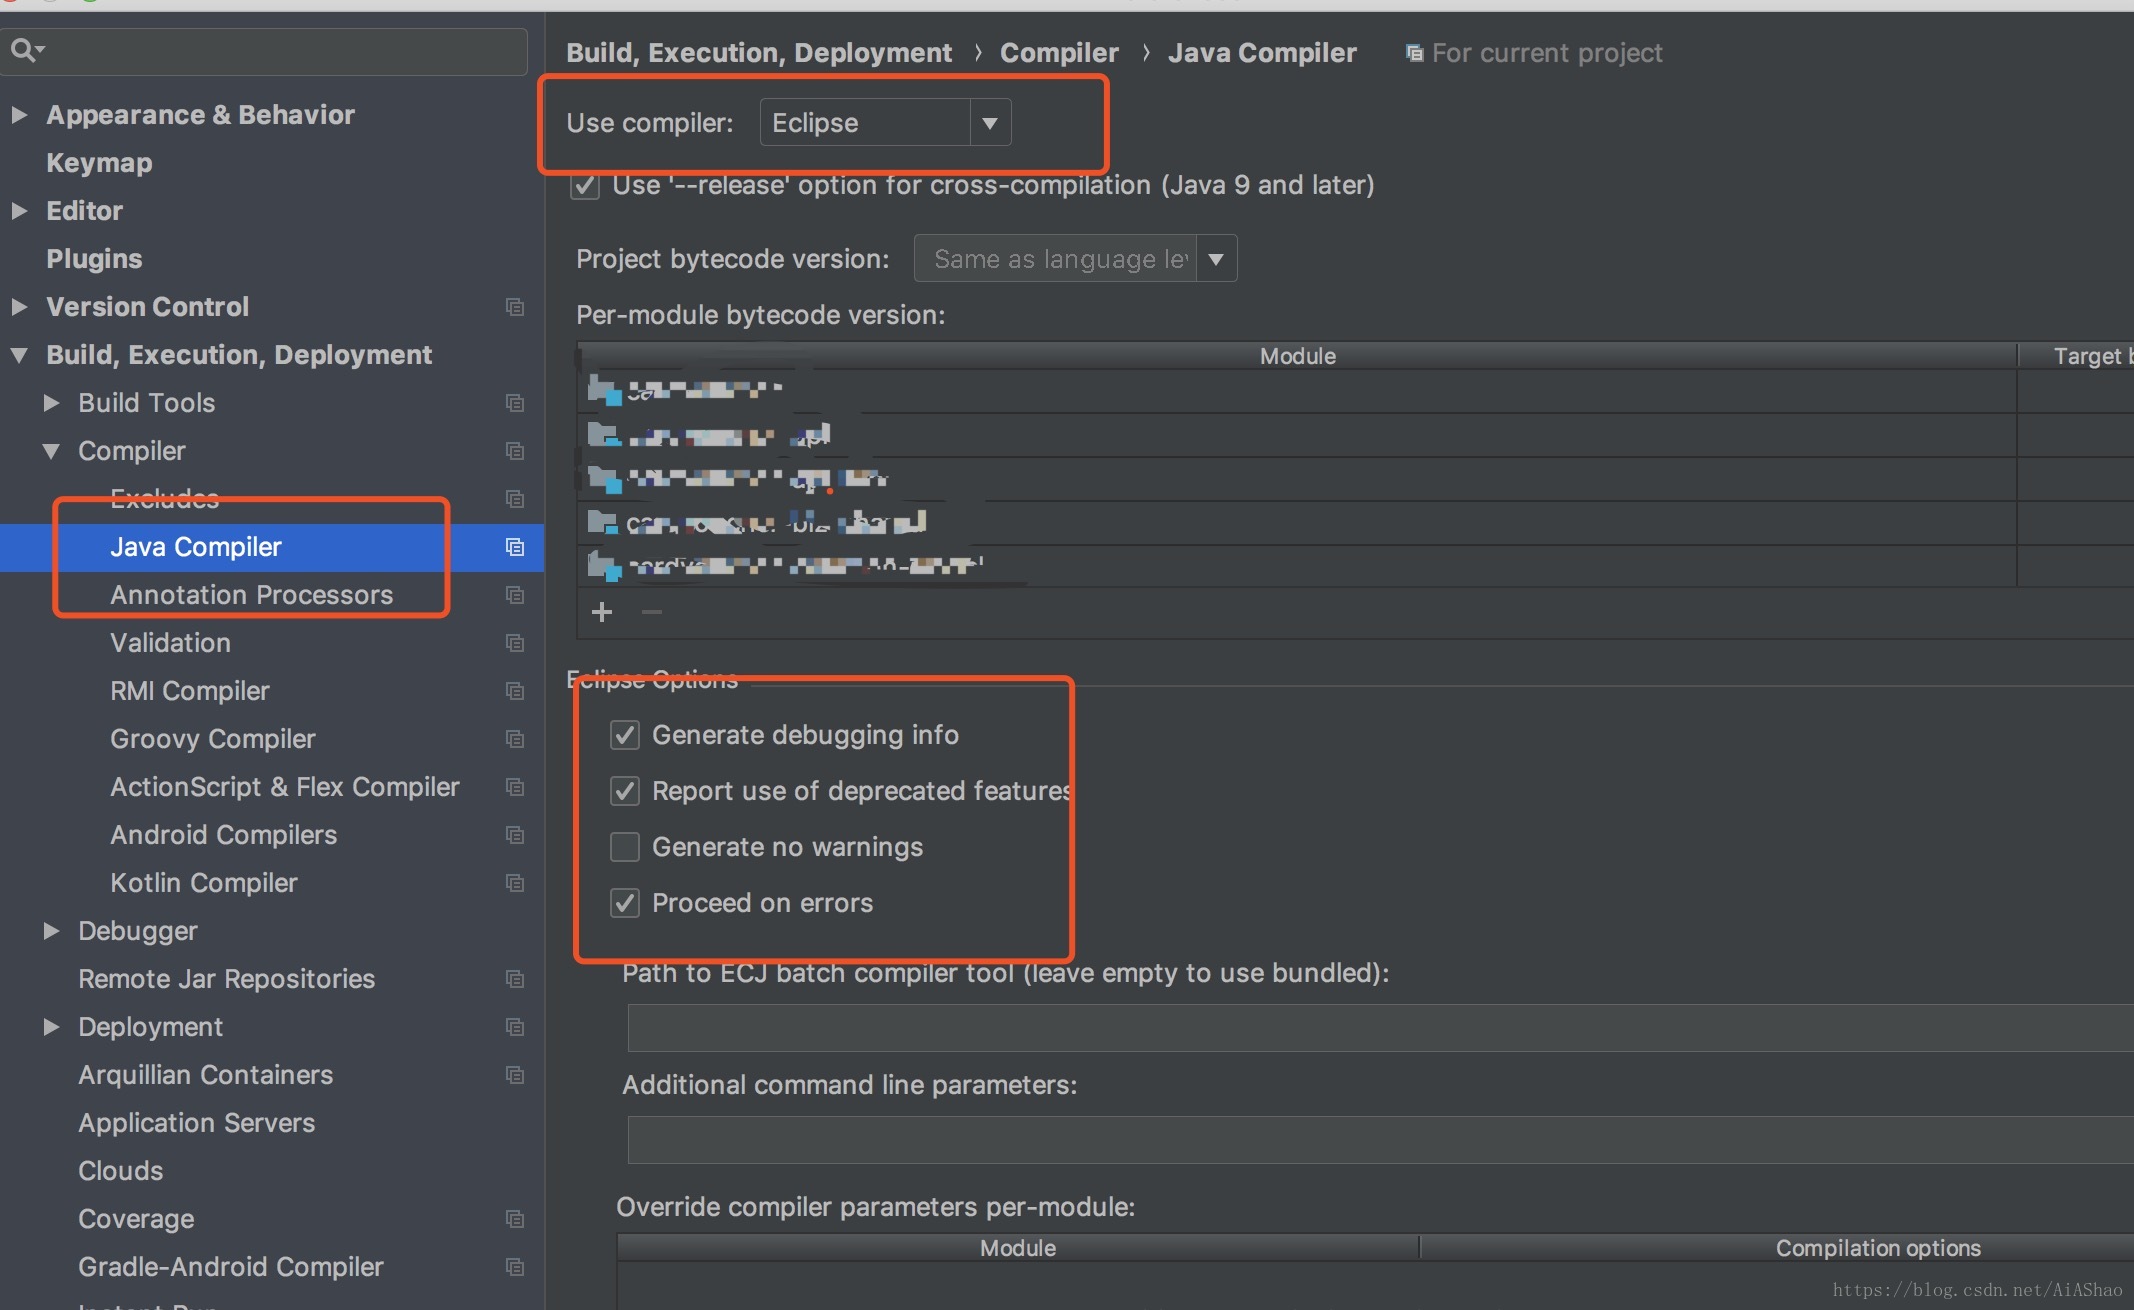Click project-level icon beside Groovy Compiler
This screenshot has width=2134, height=1310.
515,739
